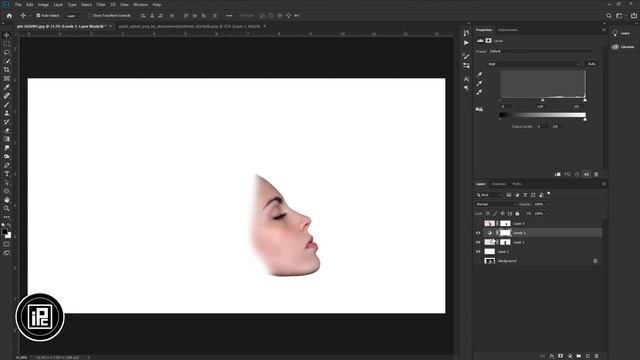This screenshot has width=640, height=360.
Task: Click the three-dots more options in options bar
Action: (229, 16)
